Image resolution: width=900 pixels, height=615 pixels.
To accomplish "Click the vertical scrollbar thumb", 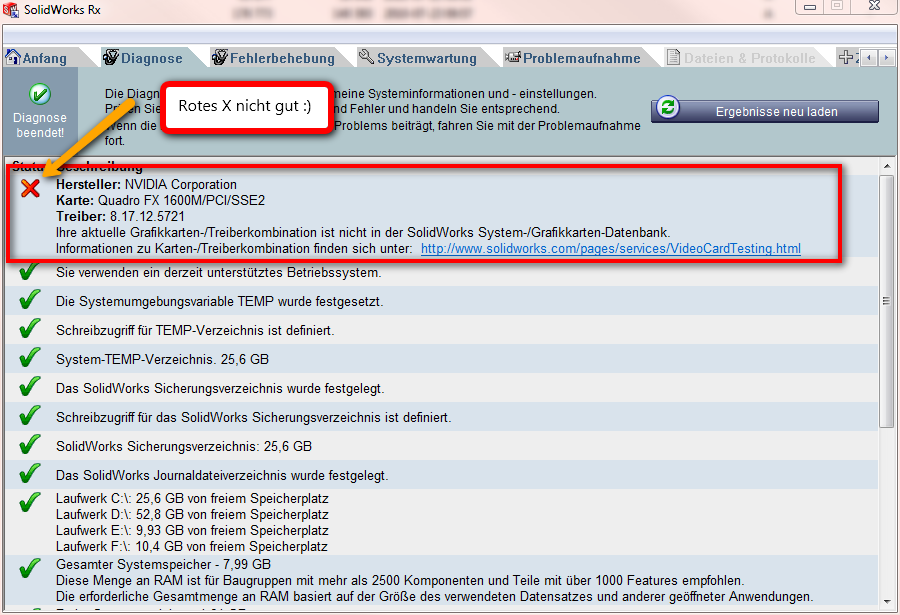I will (x=887, y=301).
